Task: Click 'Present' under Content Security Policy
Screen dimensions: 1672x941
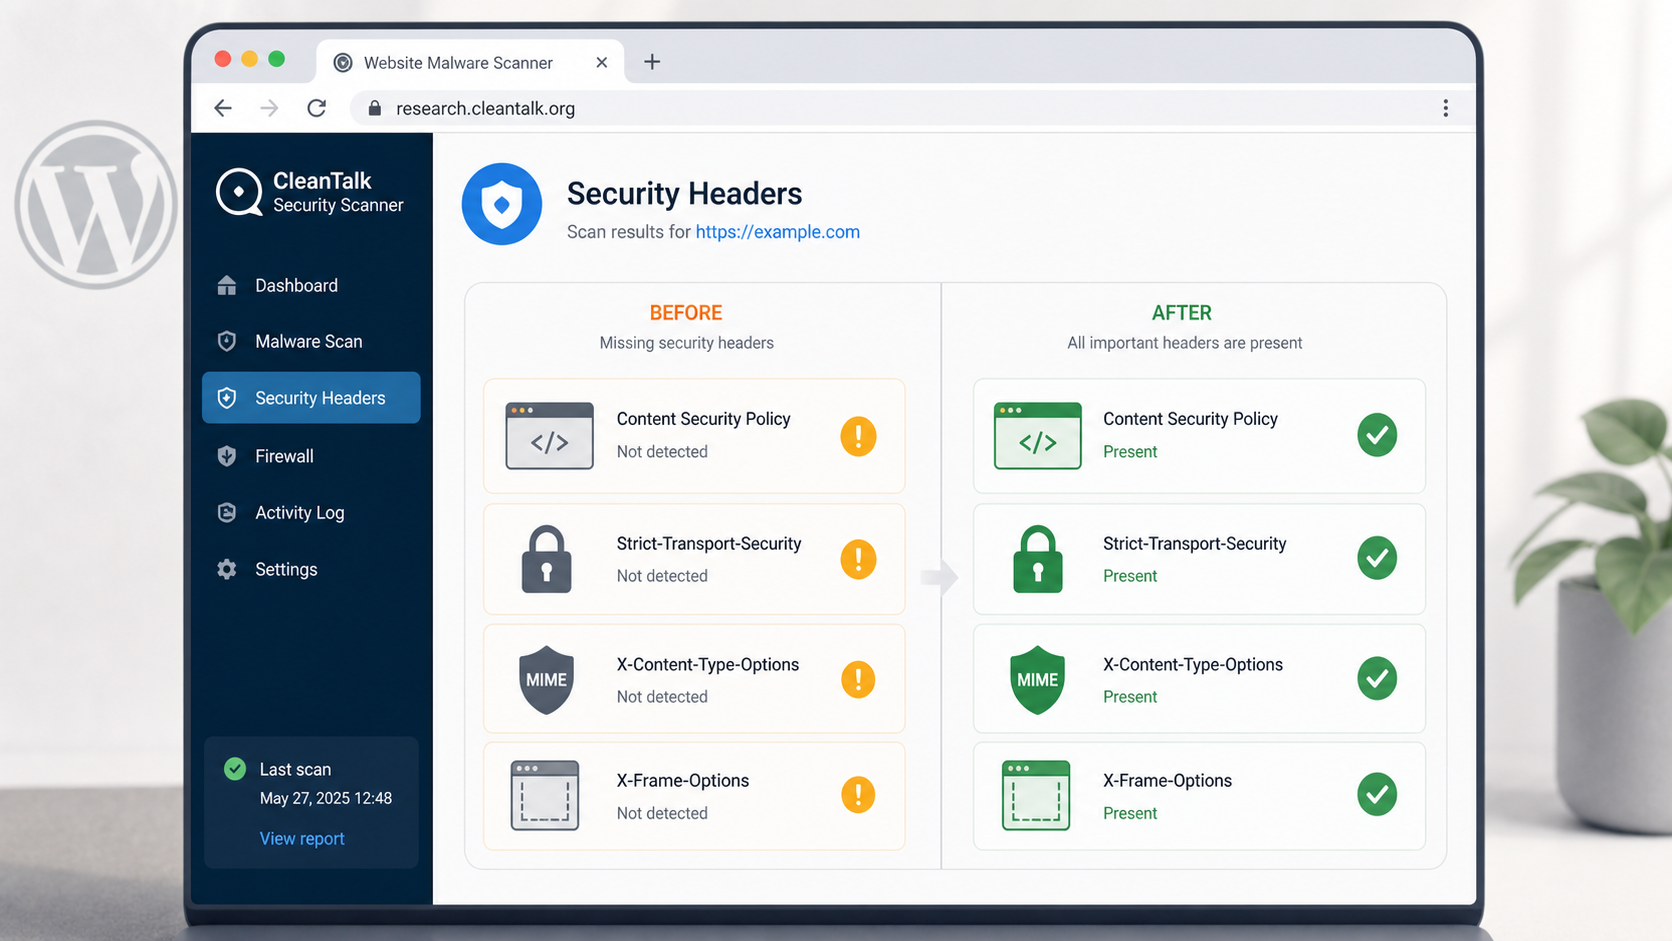Action: pyautogui.click(x=1130, y=452)
